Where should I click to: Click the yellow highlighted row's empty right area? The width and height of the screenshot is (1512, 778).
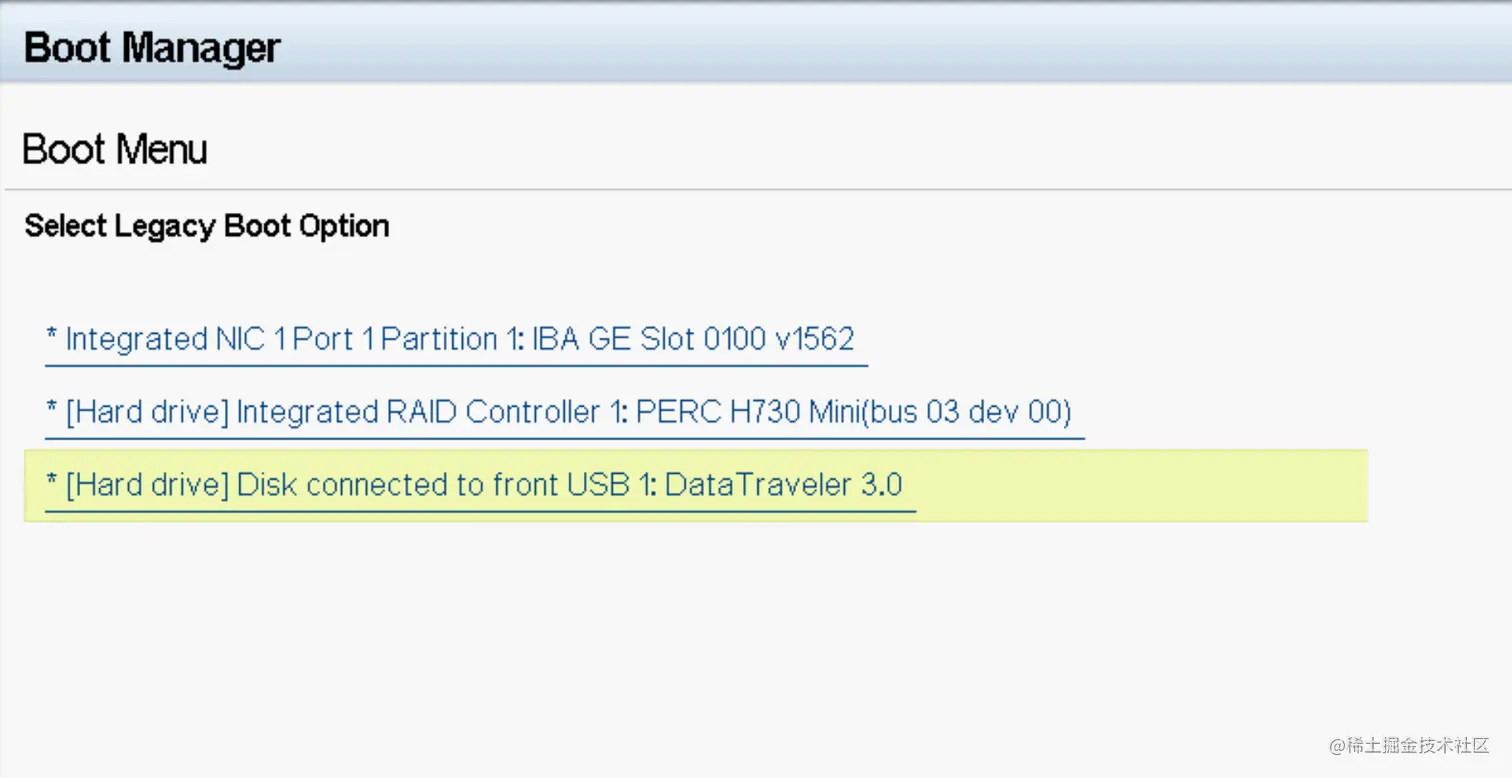tap(1140, 485)
